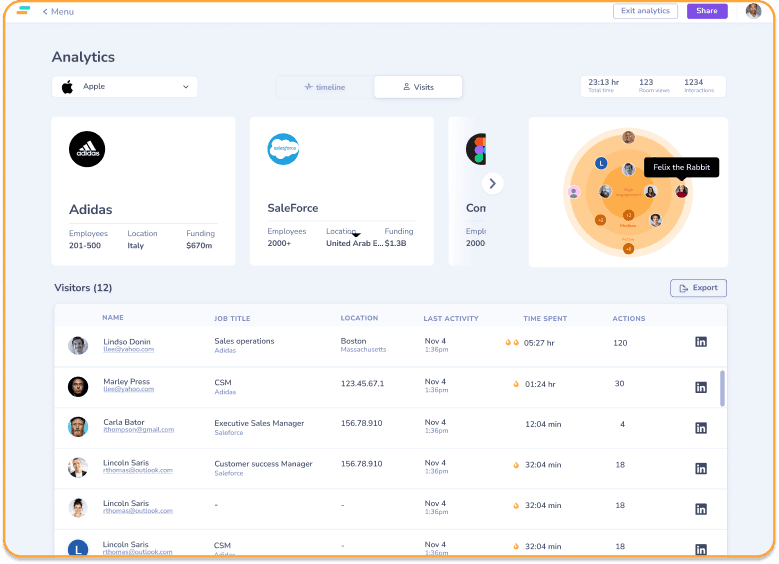Sort by the JOB TITLE column header
This screenshot has height=564, width=779.
[x=232, y=319]
